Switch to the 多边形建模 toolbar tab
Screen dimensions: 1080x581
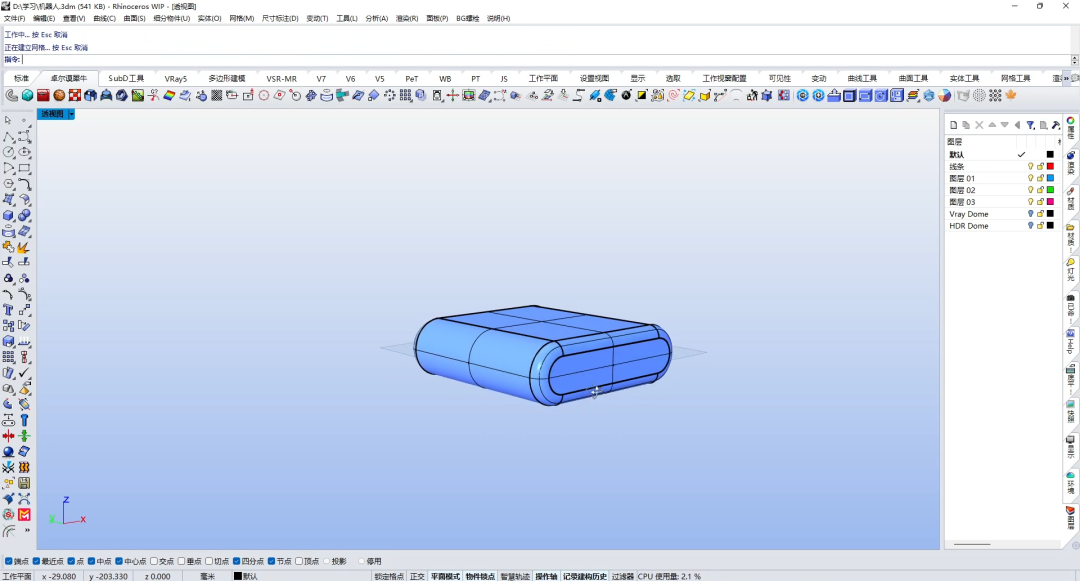click(x=227, y=78)
